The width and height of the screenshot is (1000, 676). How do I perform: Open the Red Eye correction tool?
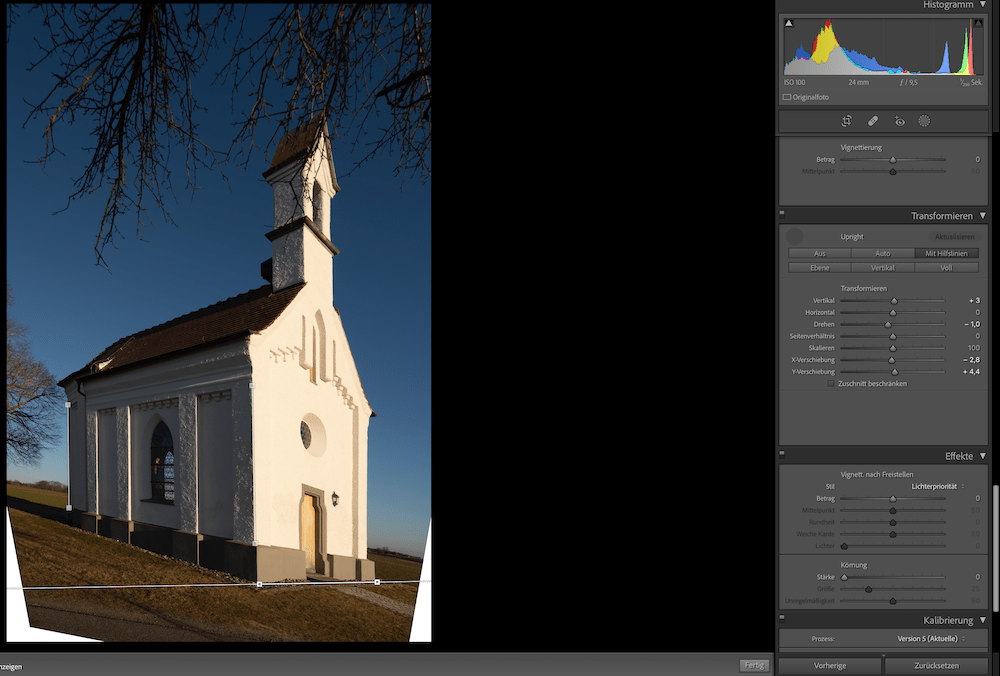[899, 121]
